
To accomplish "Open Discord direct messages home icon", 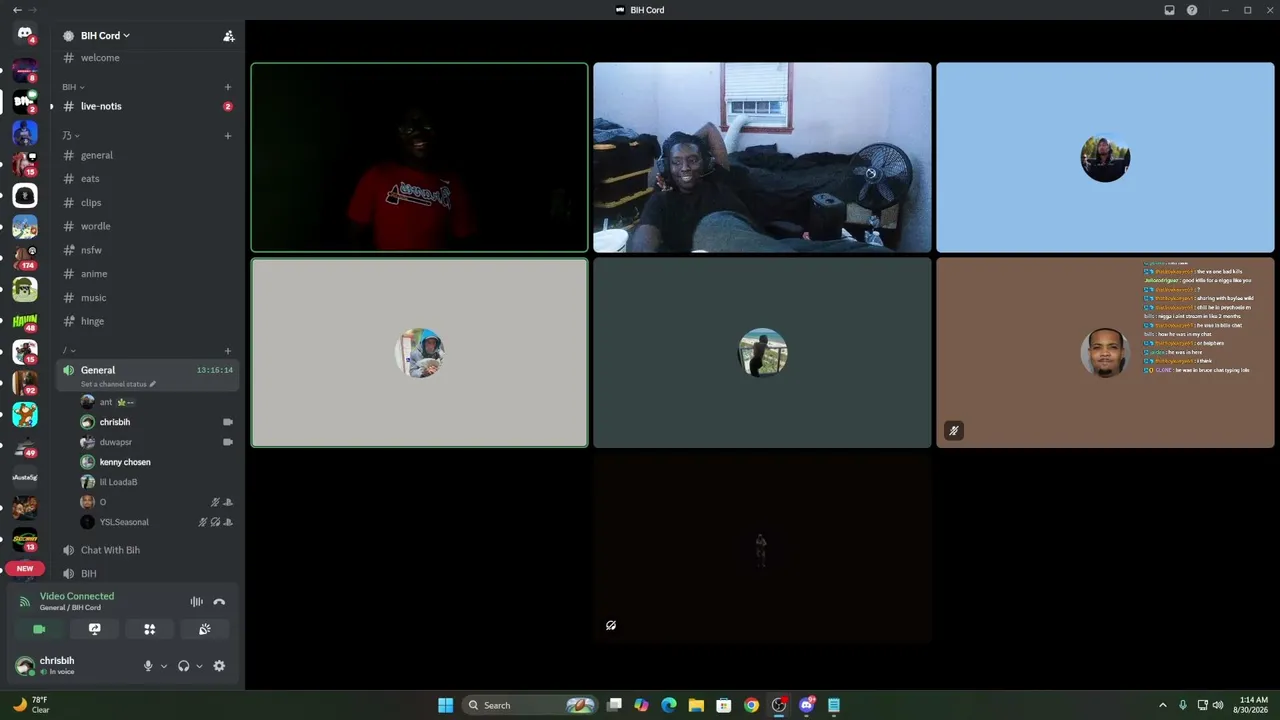I will (25, 34).
